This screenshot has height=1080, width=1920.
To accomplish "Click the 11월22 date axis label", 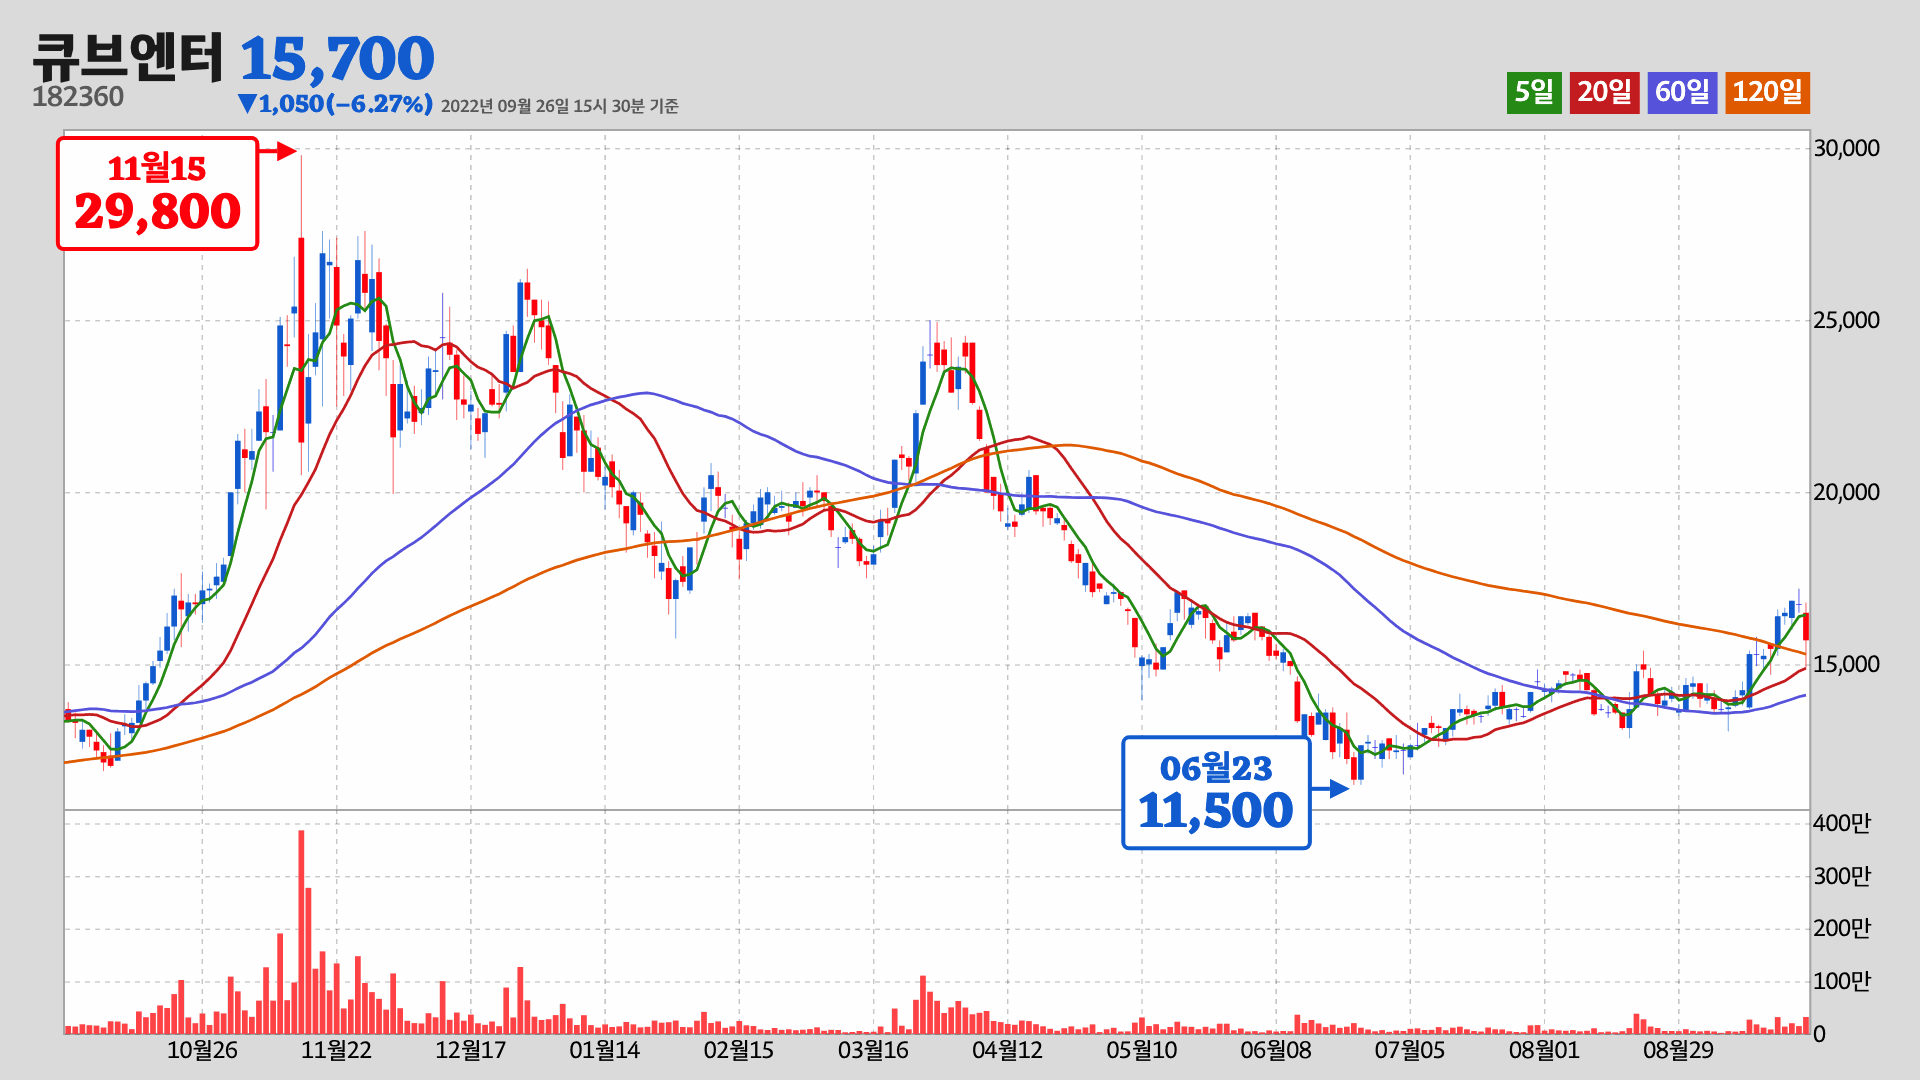I will (x=336, y=1051).
